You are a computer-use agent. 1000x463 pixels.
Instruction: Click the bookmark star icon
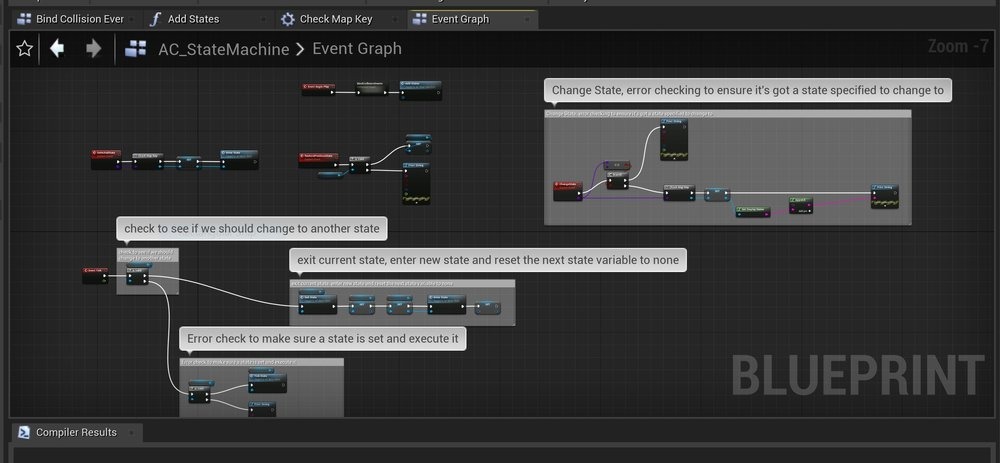click(25, 48)
